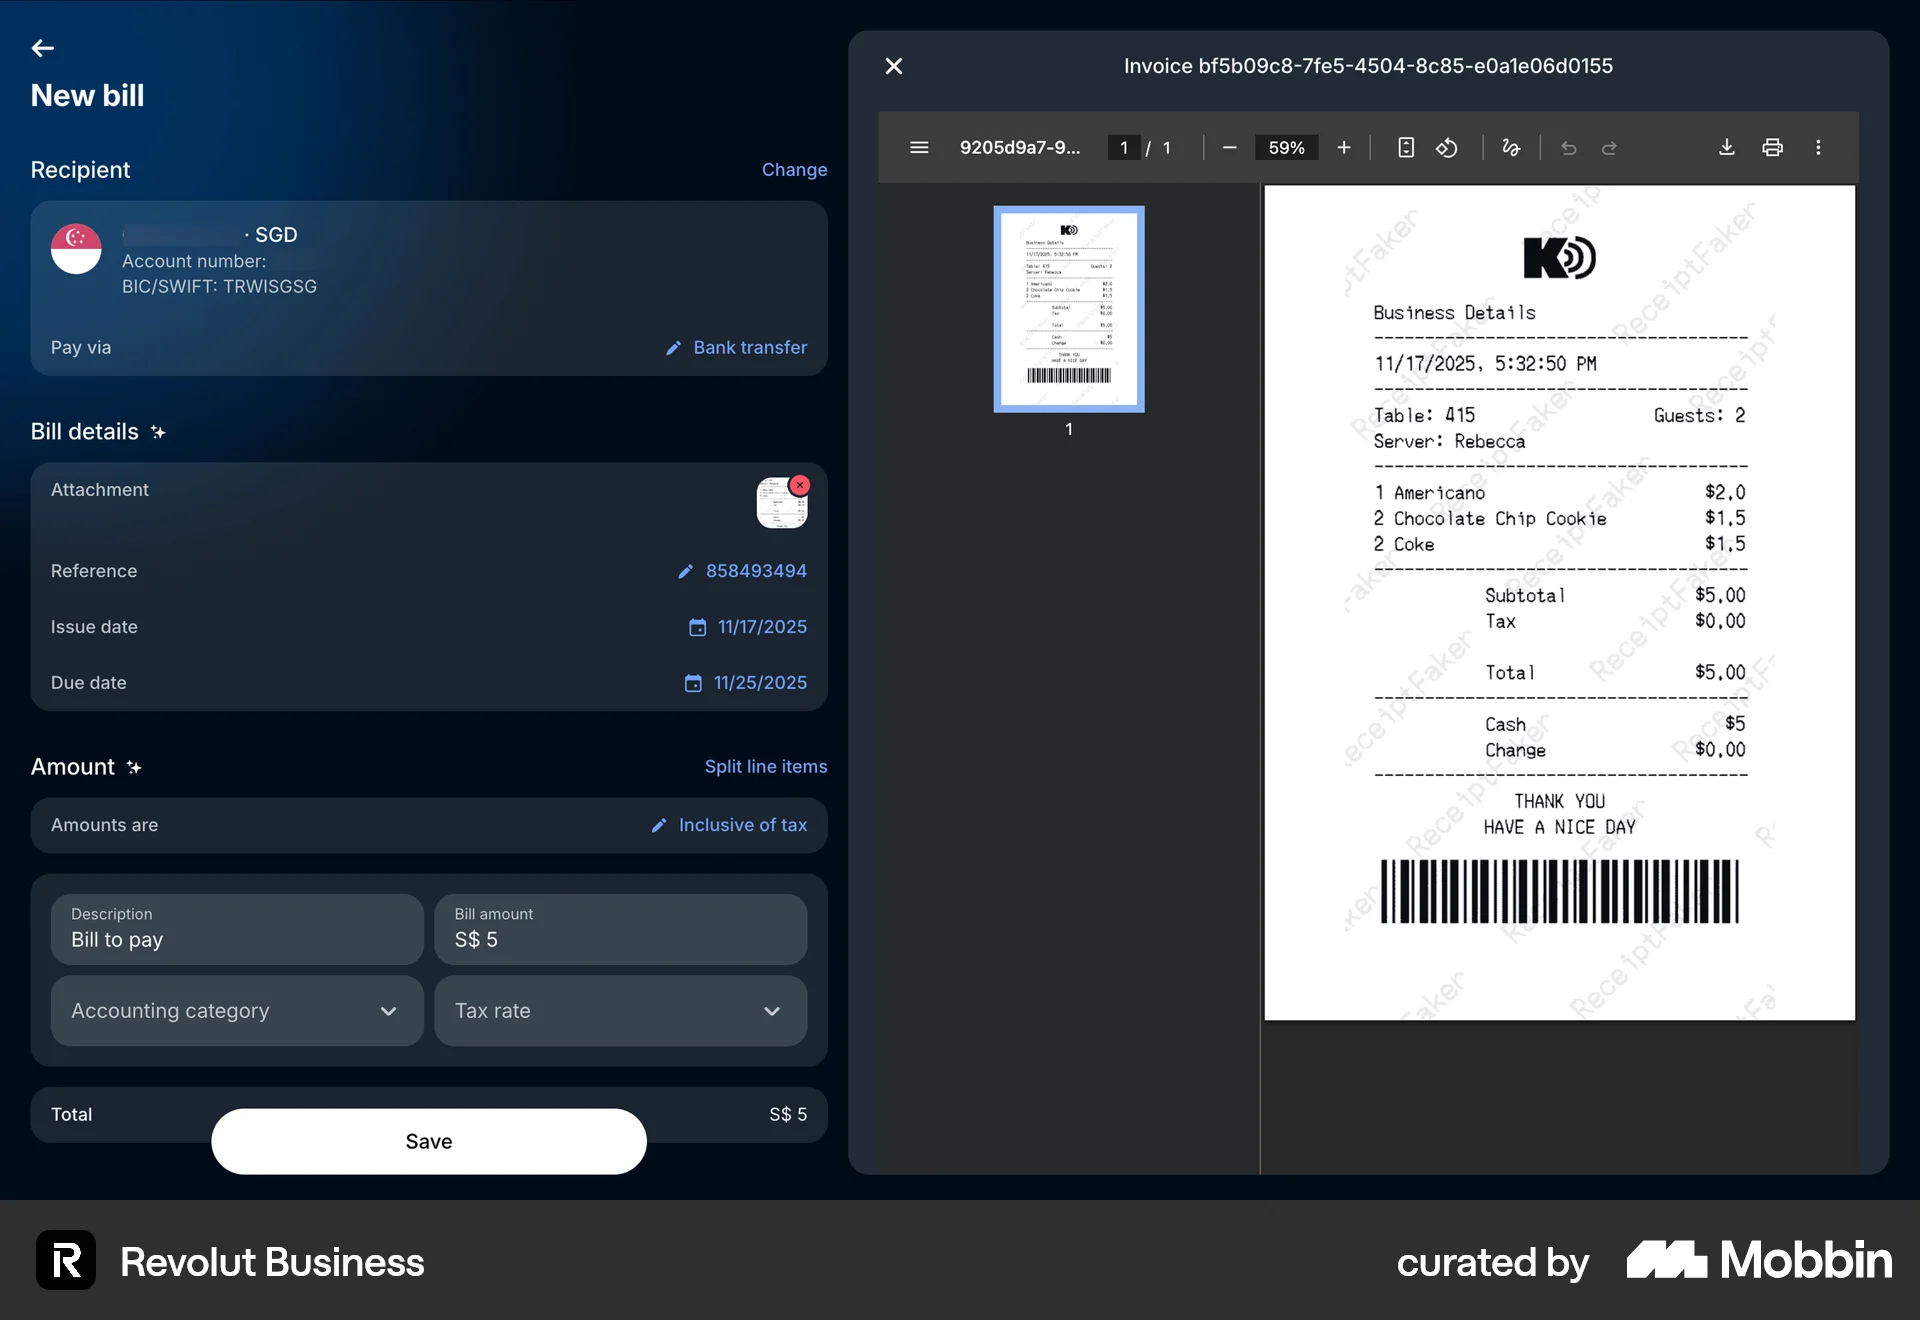Click Change recipient link
Screen dimensions: 1920x1320
click(x=794, y=170)
